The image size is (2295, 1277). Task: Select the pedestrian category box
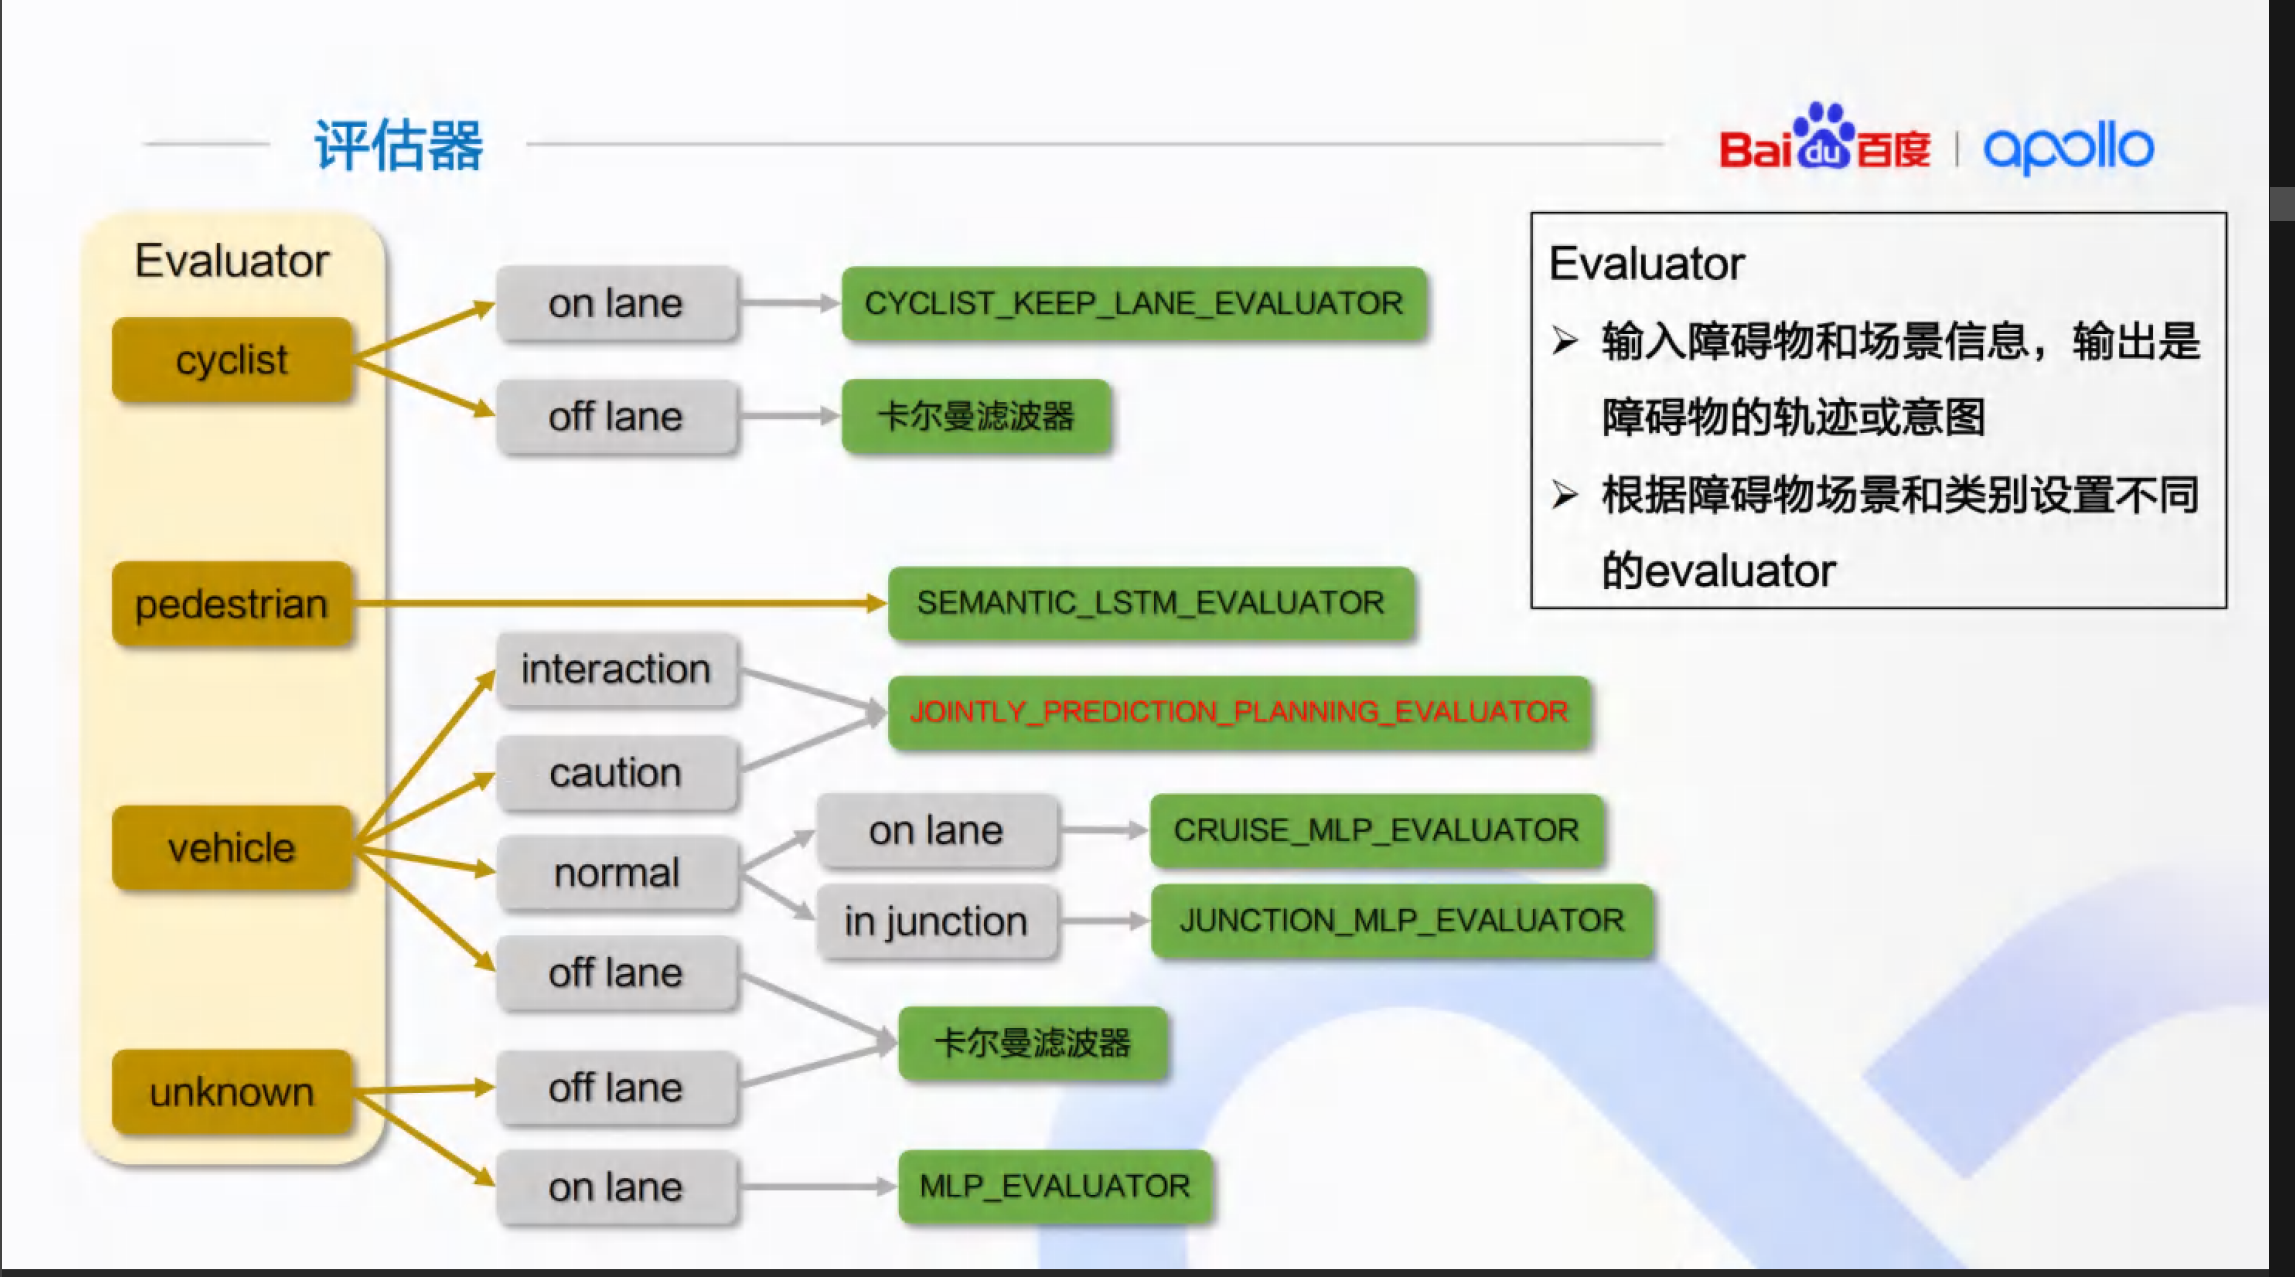[x=231, y=604]
